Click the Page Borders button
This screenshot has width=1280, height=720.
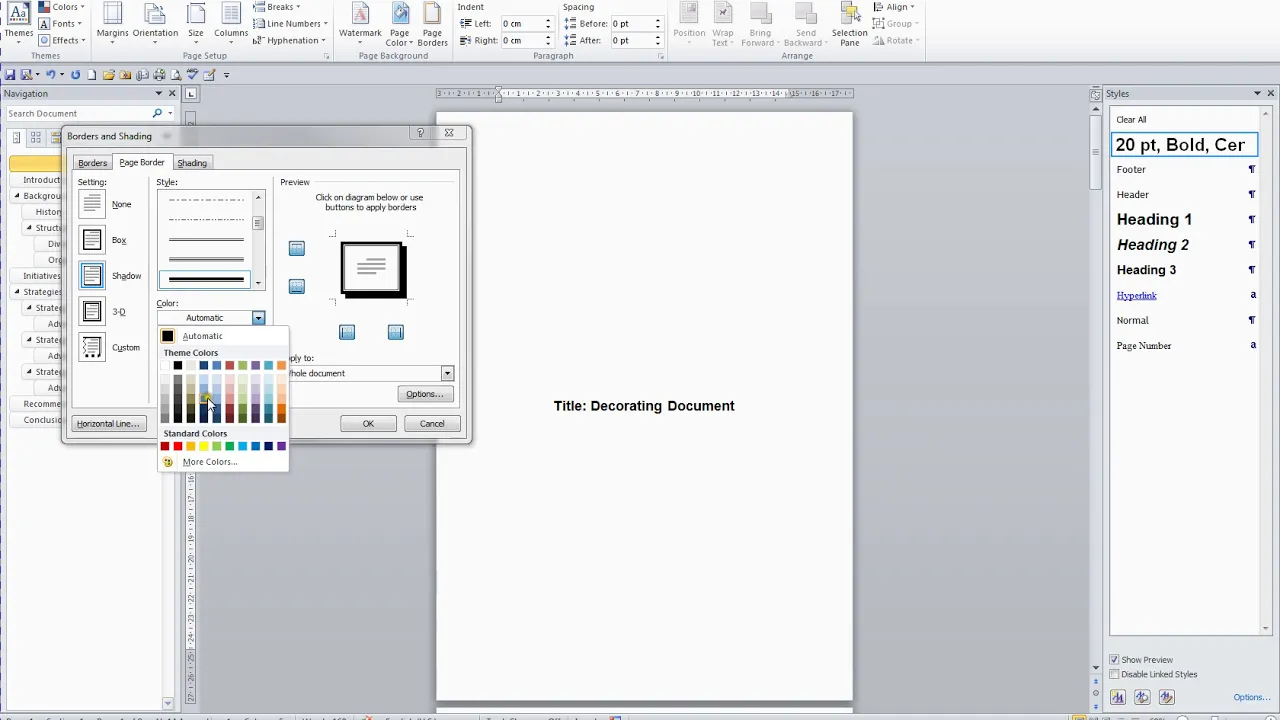tap(432, 26)
